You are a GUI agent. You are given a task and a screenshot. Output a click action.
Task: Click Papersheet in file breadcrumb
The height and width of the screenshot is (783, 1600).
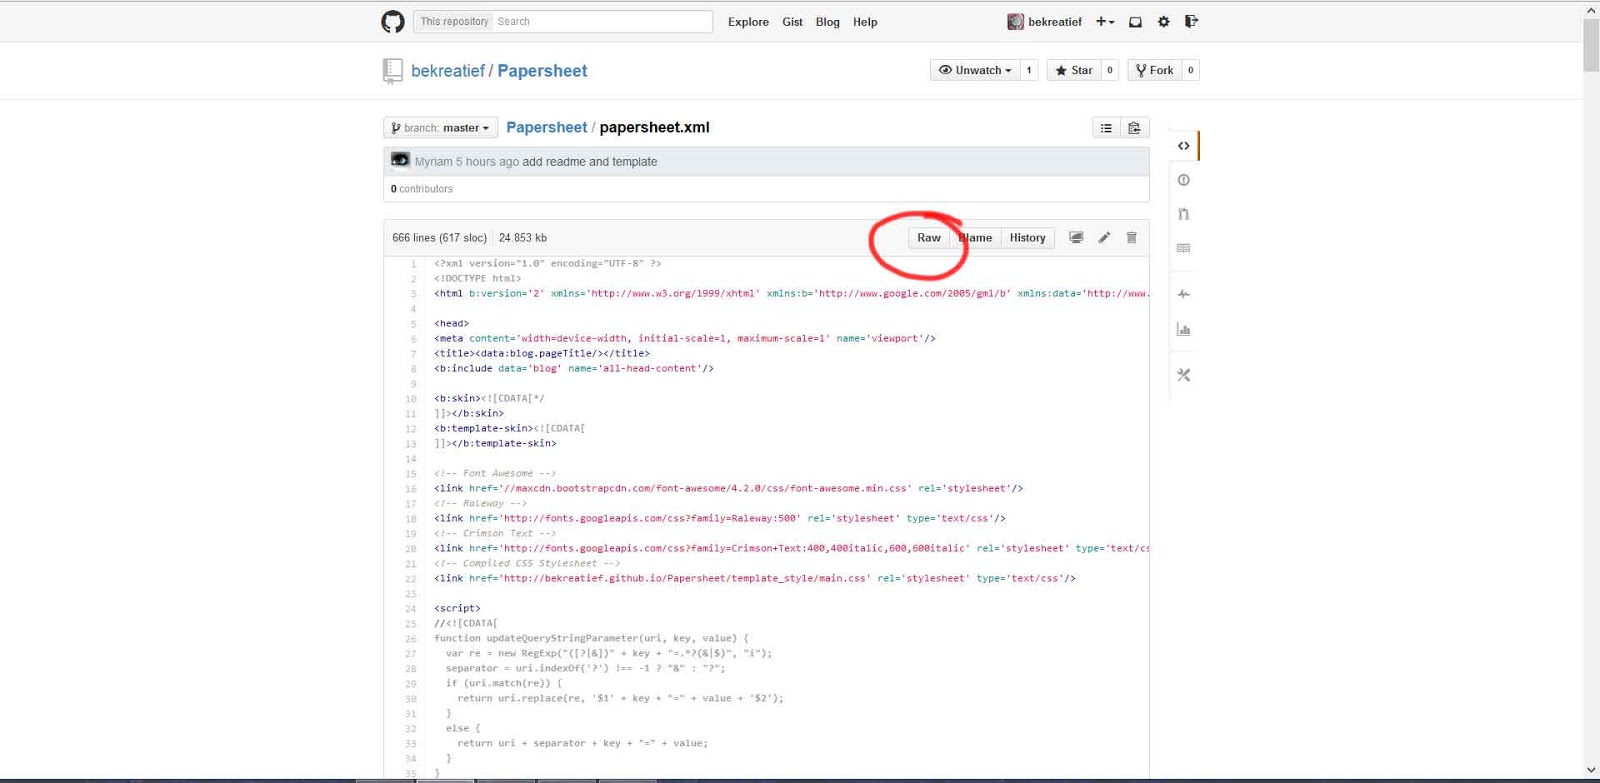pos(546,127)
